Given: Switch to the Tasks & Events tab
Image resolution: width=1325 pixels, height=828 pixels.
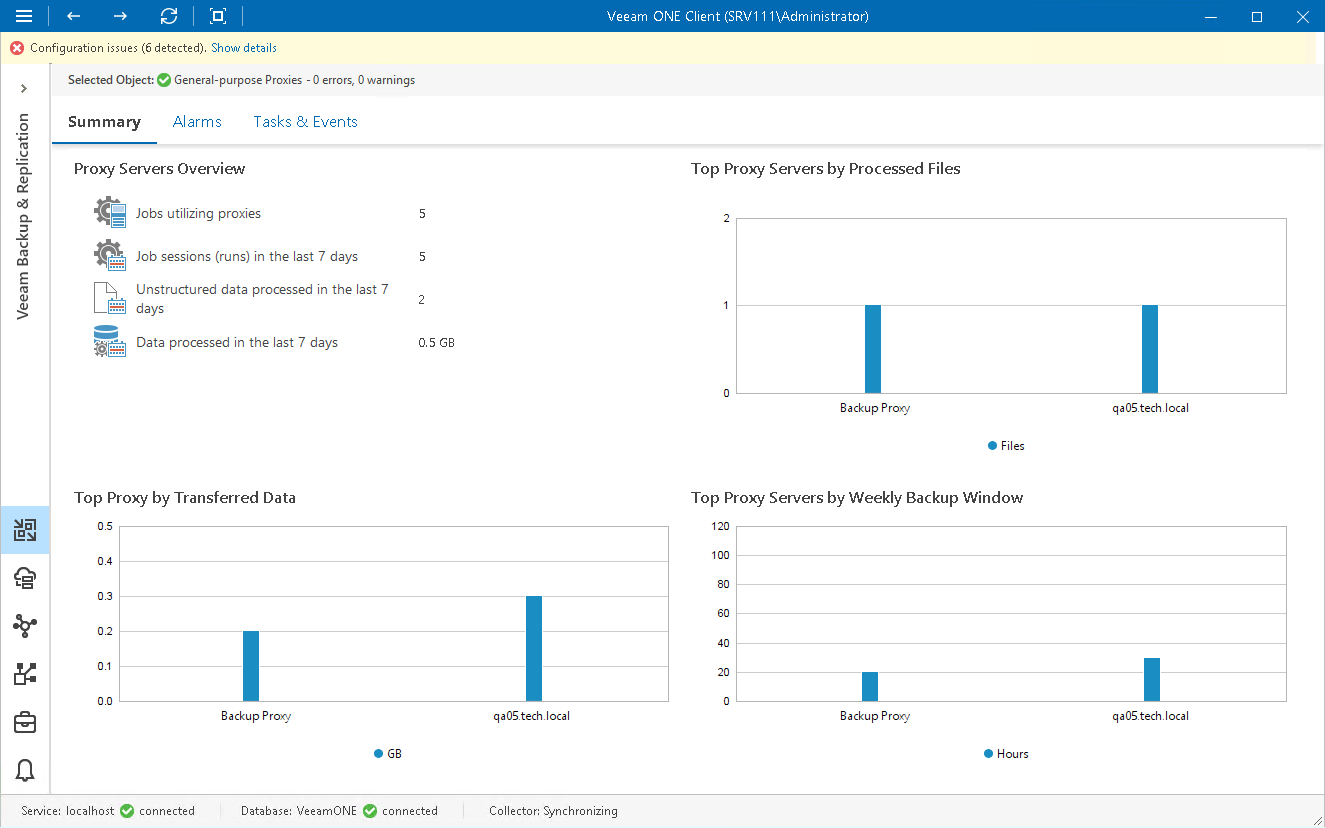Looking at the screenshot, I should point(305,121).
